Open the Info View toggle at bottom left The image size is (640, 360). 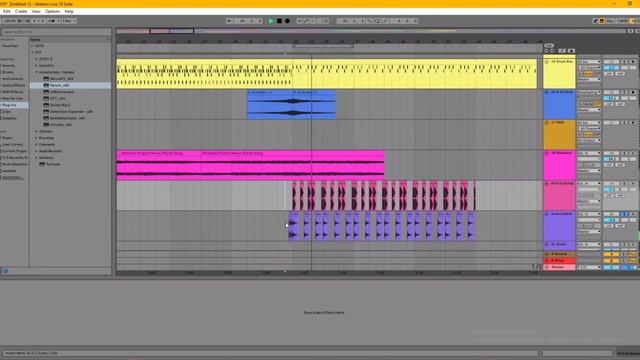click(x=6, y=271)
